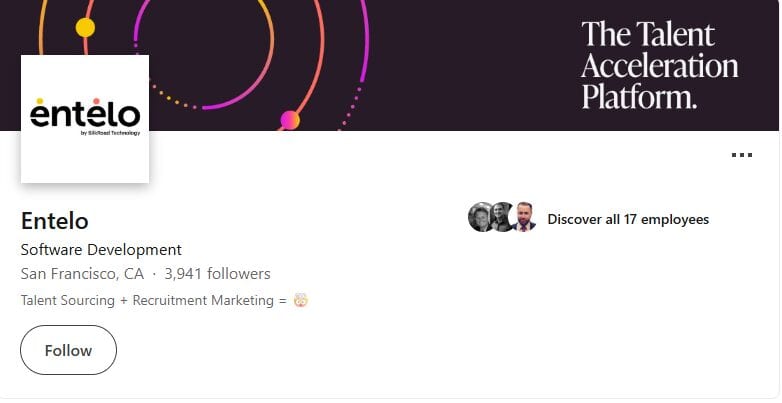
Task: Click the Entelo company logo
Action: click(x=85, y=119)
